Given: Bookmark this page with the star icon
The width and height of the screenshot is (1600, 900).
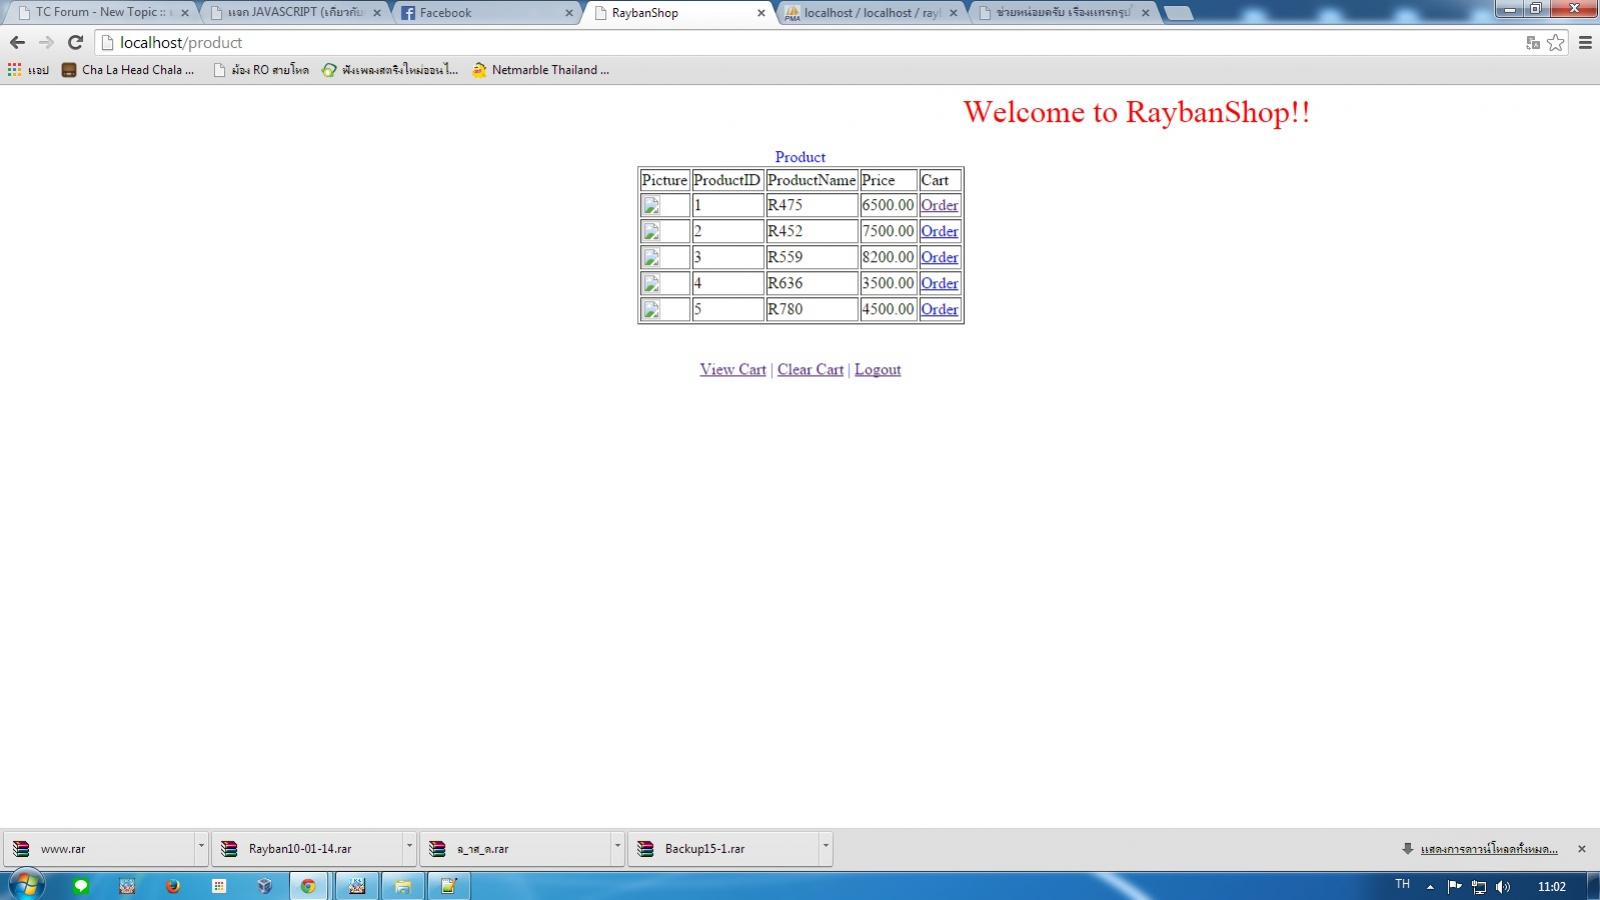Looking at the screenshot, I should click(1556, 42).
